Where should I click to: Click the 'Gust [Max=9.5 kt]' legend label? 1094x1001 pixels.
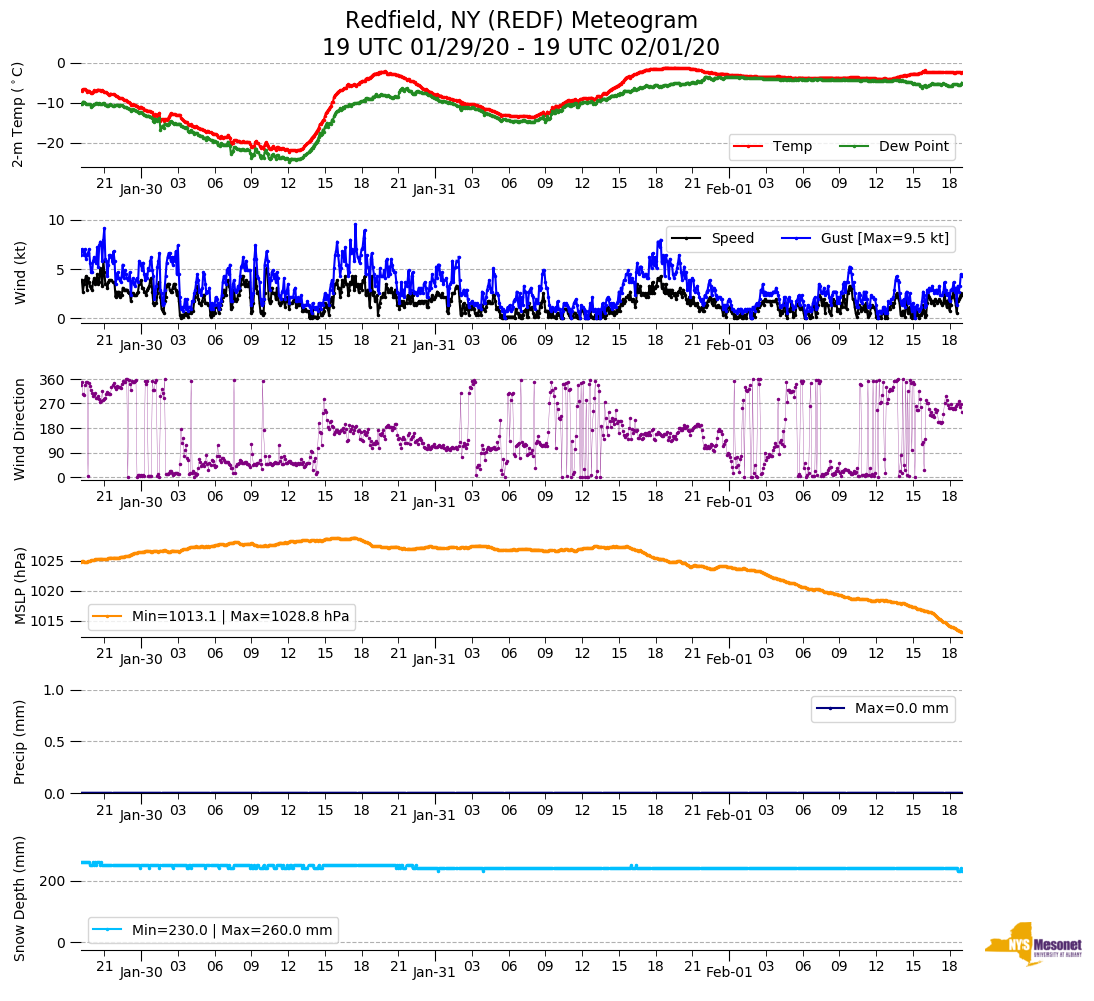(882, 239)
